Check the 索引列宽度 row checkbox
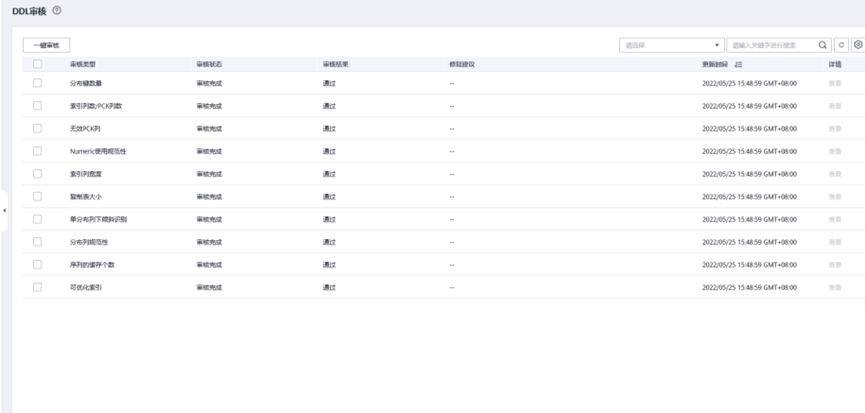865x413 pixels. point(38,173)
